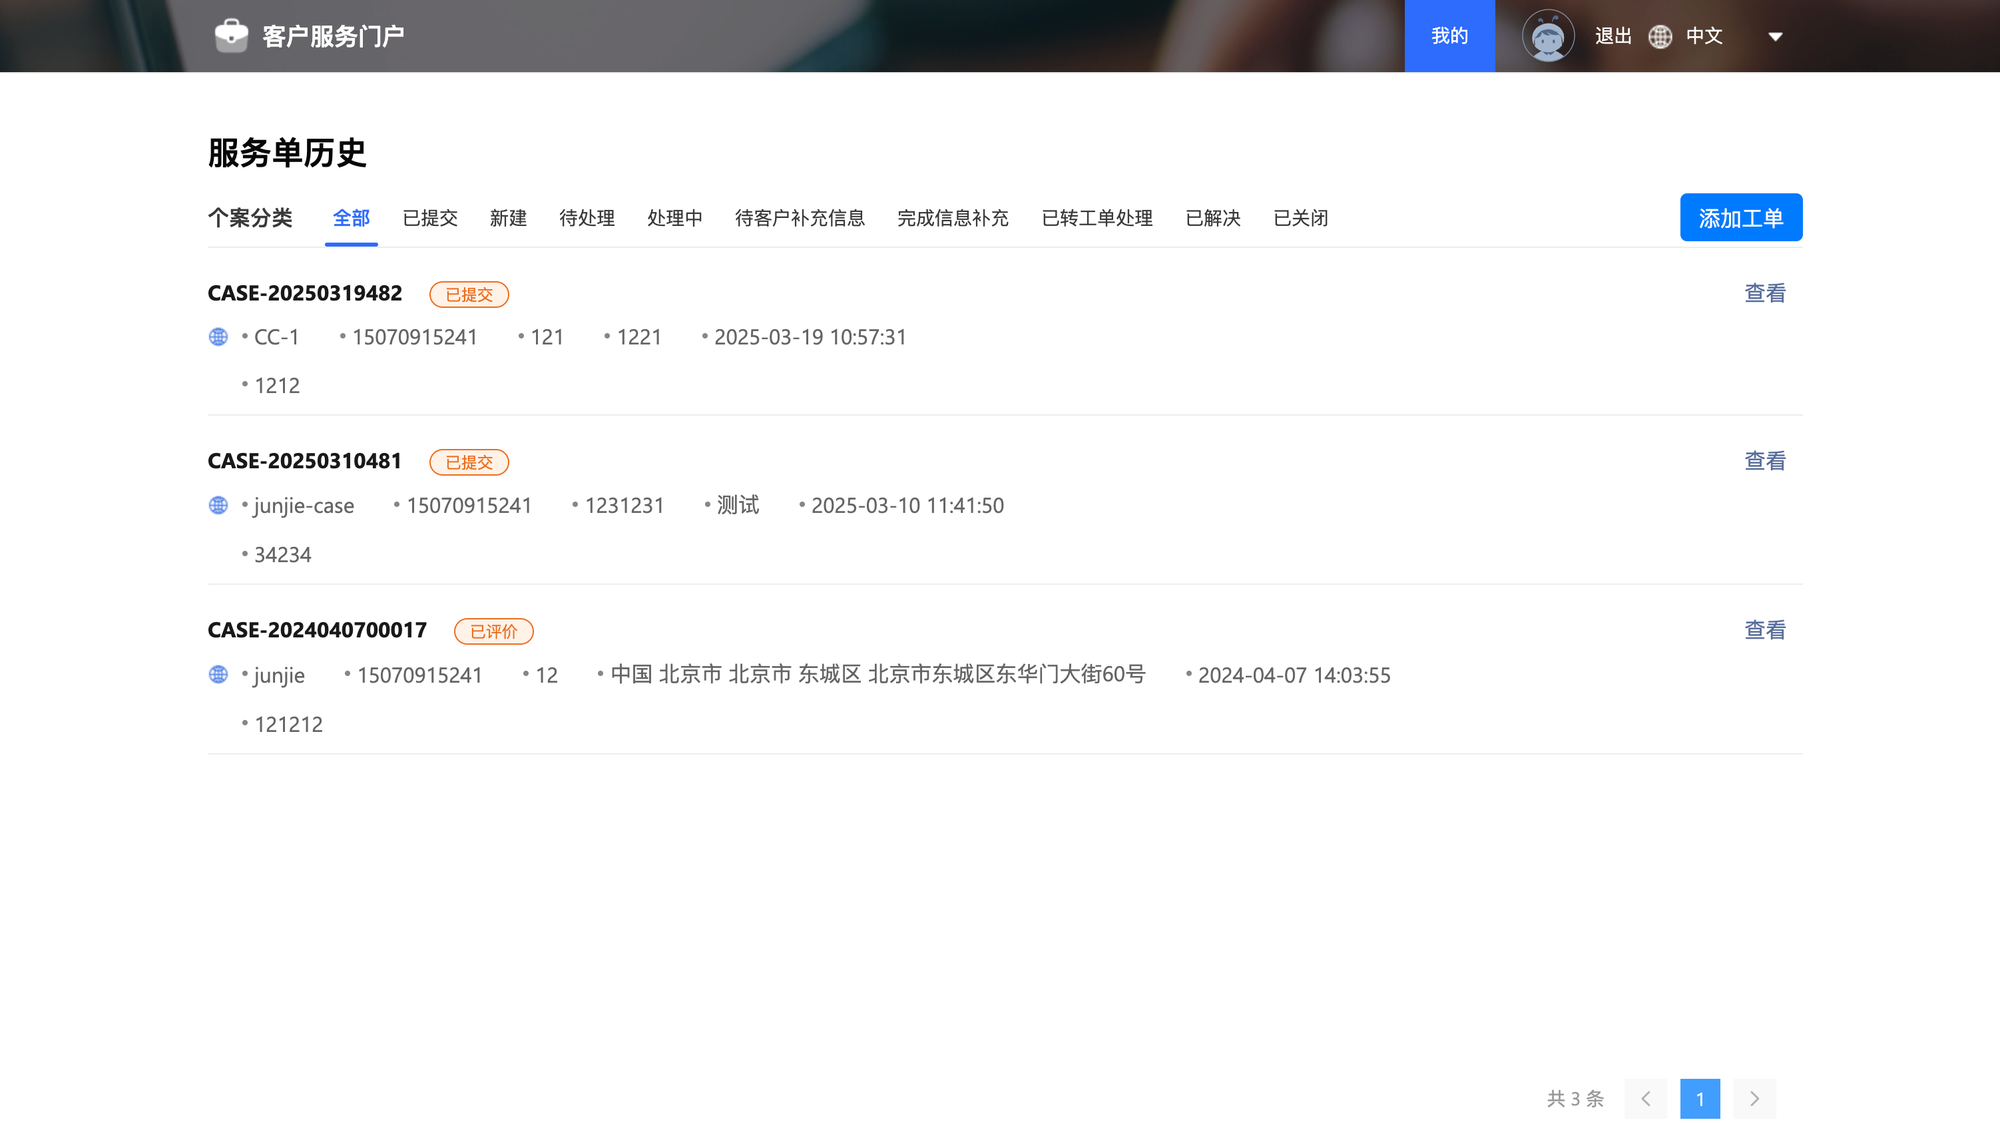Click globe icon beside CC-1 case
Screen dimensions: 2000x1123
click(218, 337)
